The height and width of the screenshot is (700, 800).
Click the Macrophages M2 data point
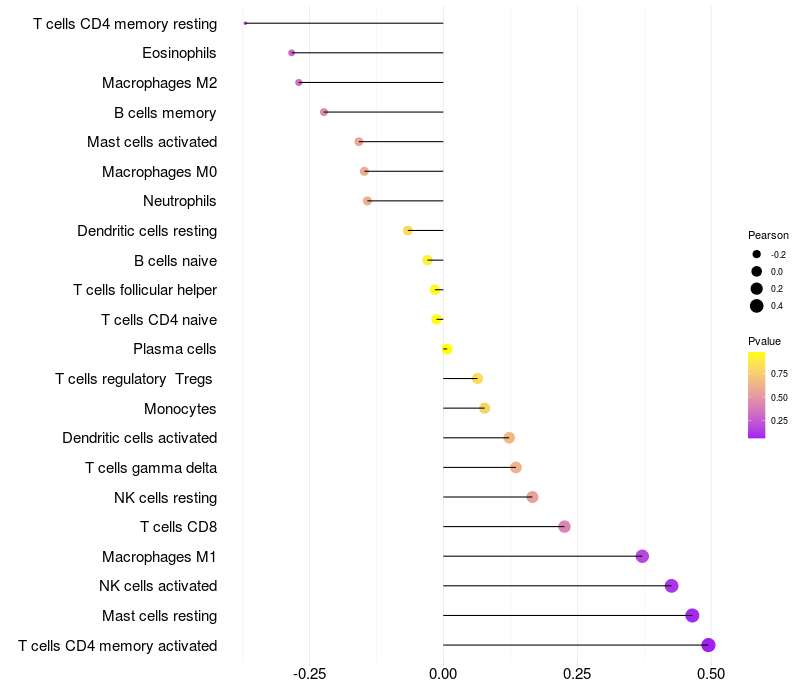(x=299, y=82)
